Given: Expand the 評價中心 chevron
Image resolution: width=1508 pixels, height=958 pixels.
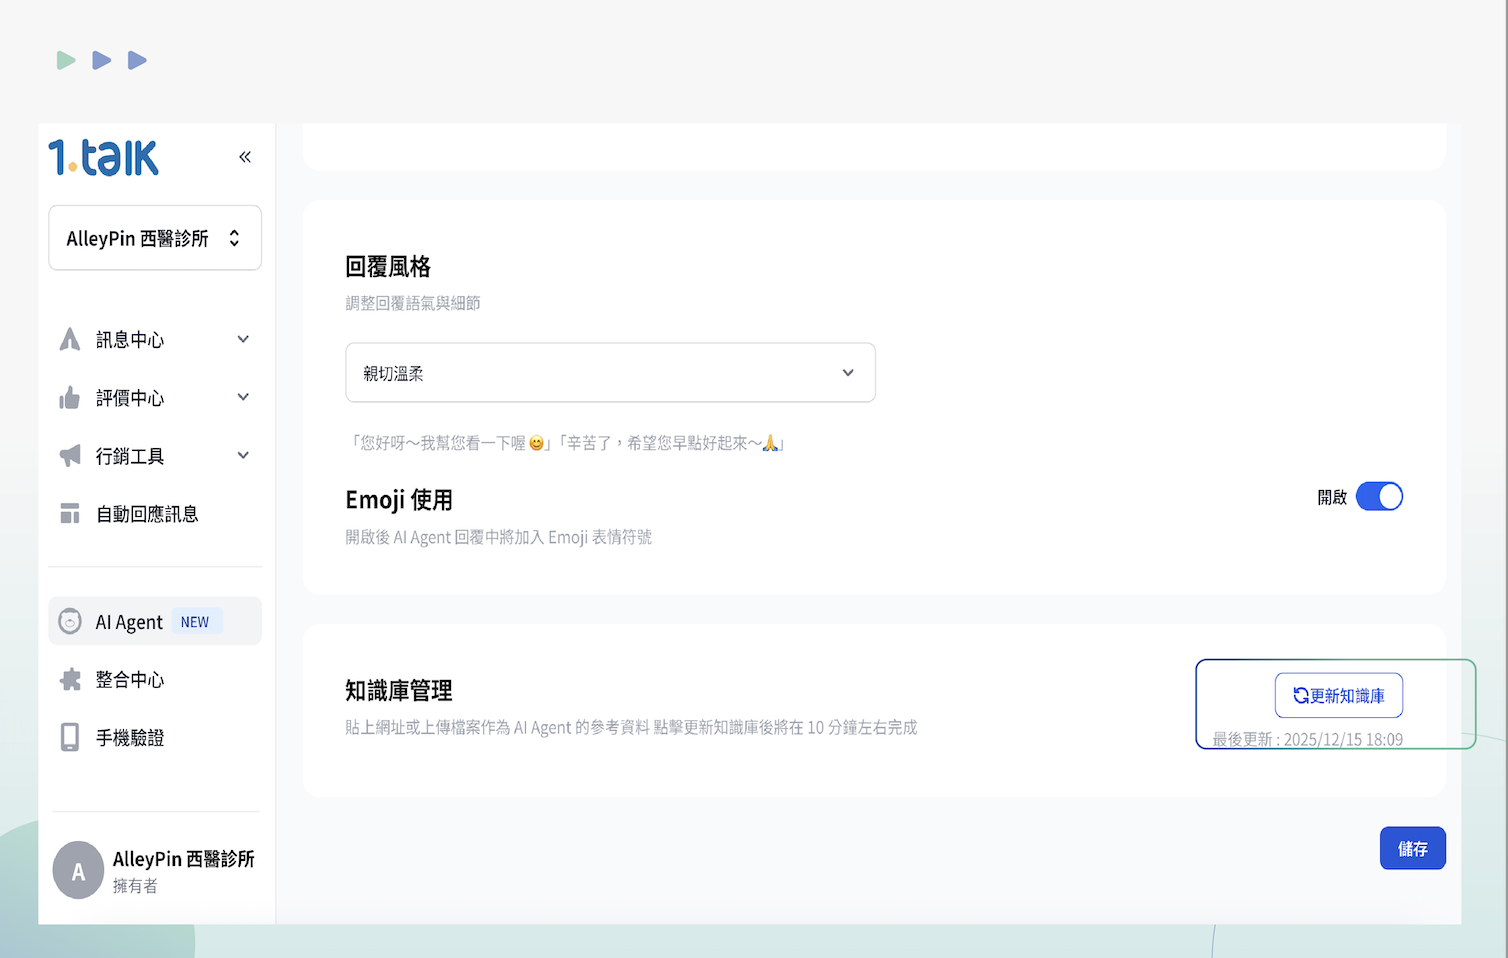Looking at the screenshot, I should pos(243,398).
